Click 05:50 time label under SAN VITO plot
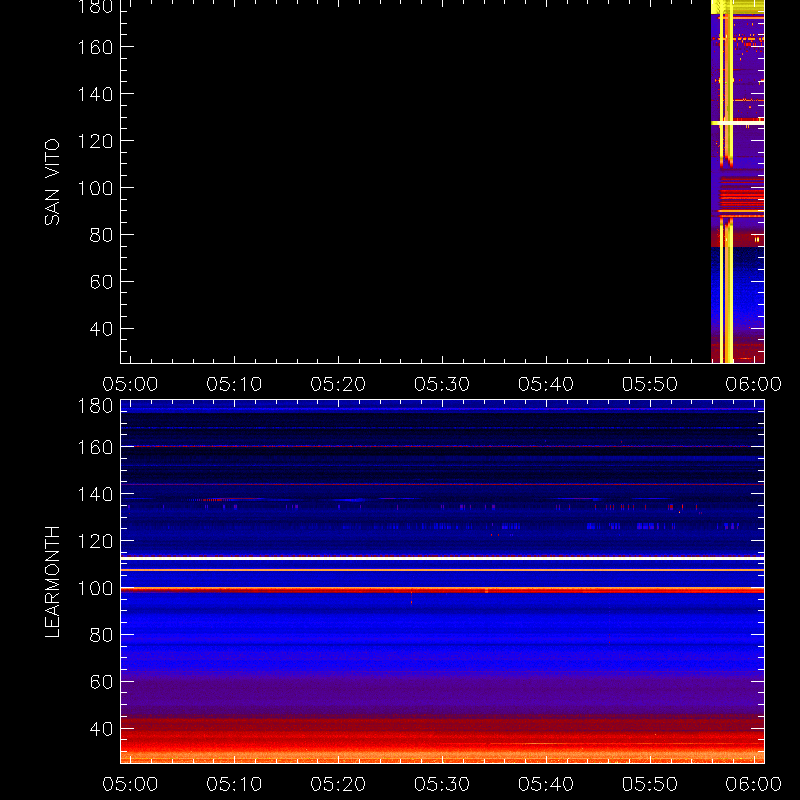The height and width of the screenshot is (800, 800). 649,384
